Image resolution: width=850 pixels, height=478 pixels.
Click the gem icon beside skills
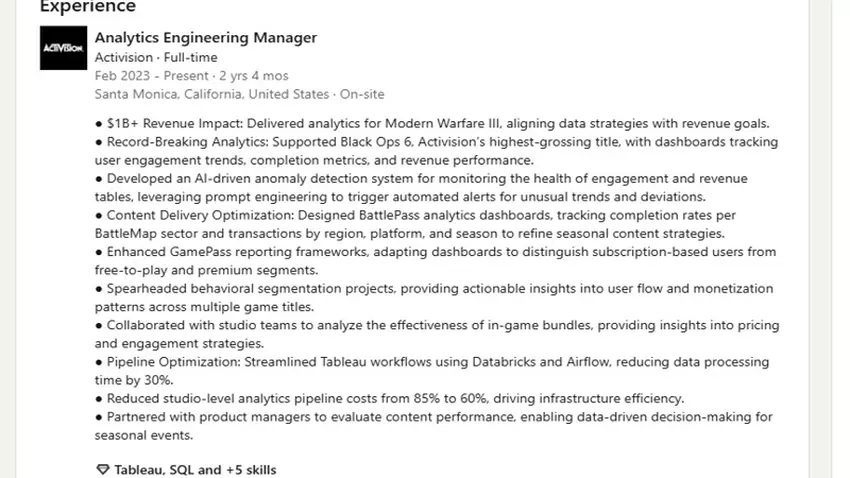pos(102,469)
